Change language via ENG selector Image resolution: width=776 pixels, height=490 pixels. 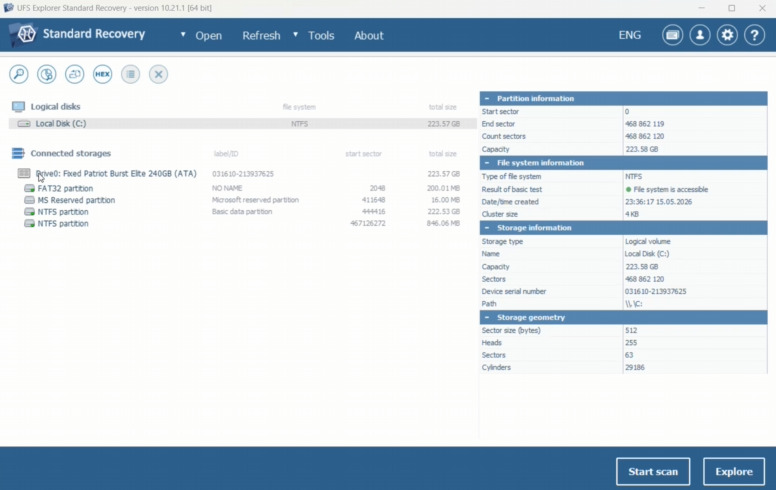point(630,35)
